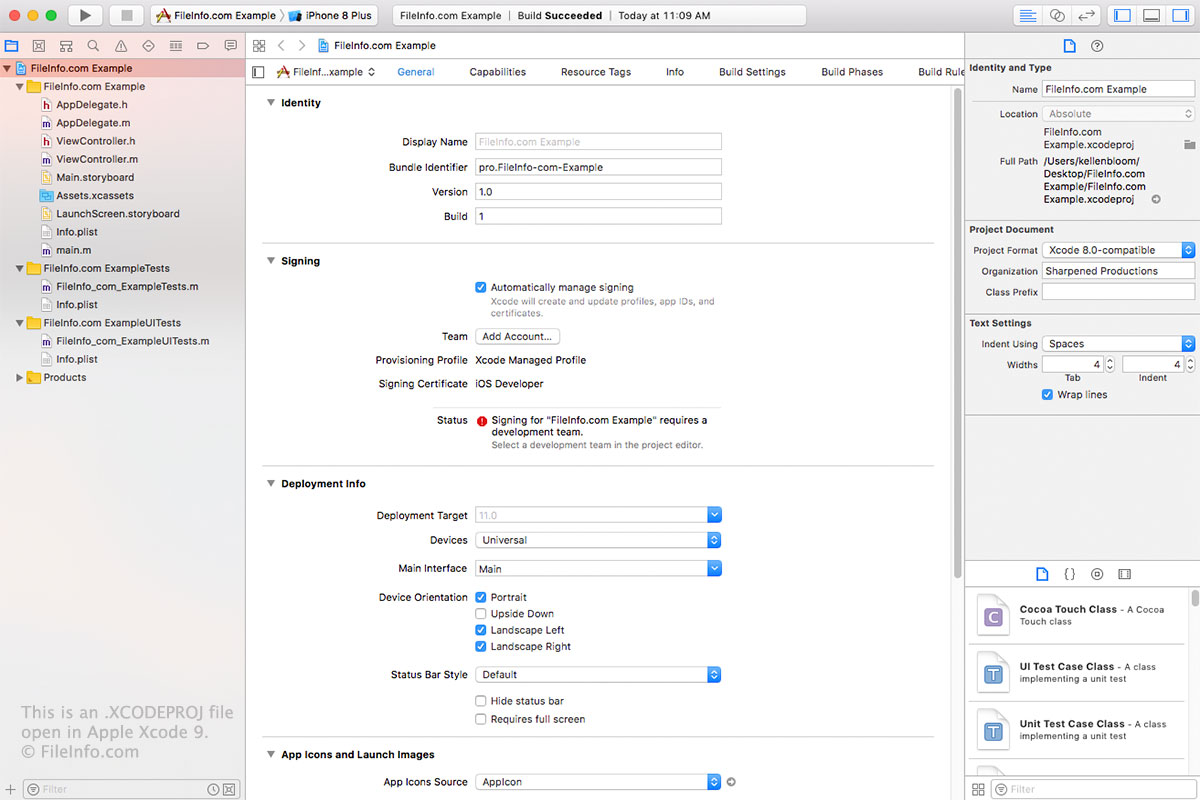Go back in editor history
The image size is (1200, 800).
click(282, 46)
